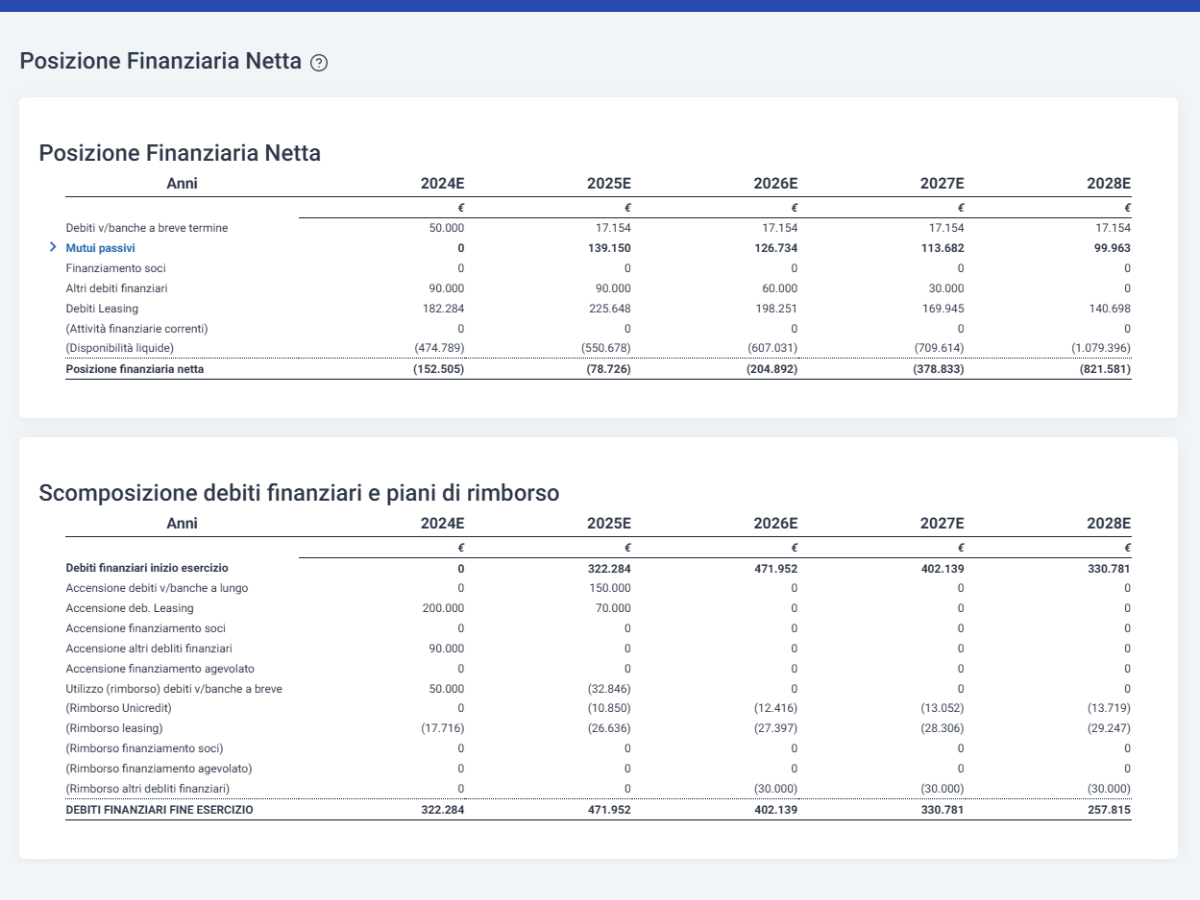Click the value 113.682 for Mutui passivi
Image resolution: width=1200 pixels, height=900 pixels.
click(x=942, y=248)
